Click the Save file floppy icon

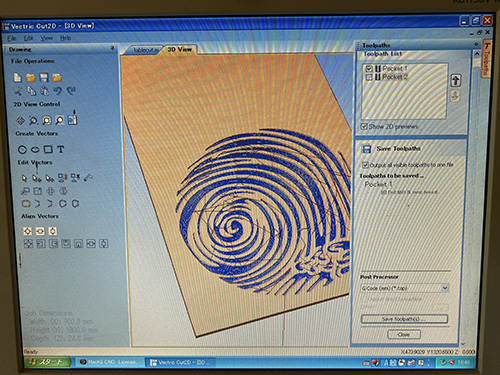tap(44, 78)
